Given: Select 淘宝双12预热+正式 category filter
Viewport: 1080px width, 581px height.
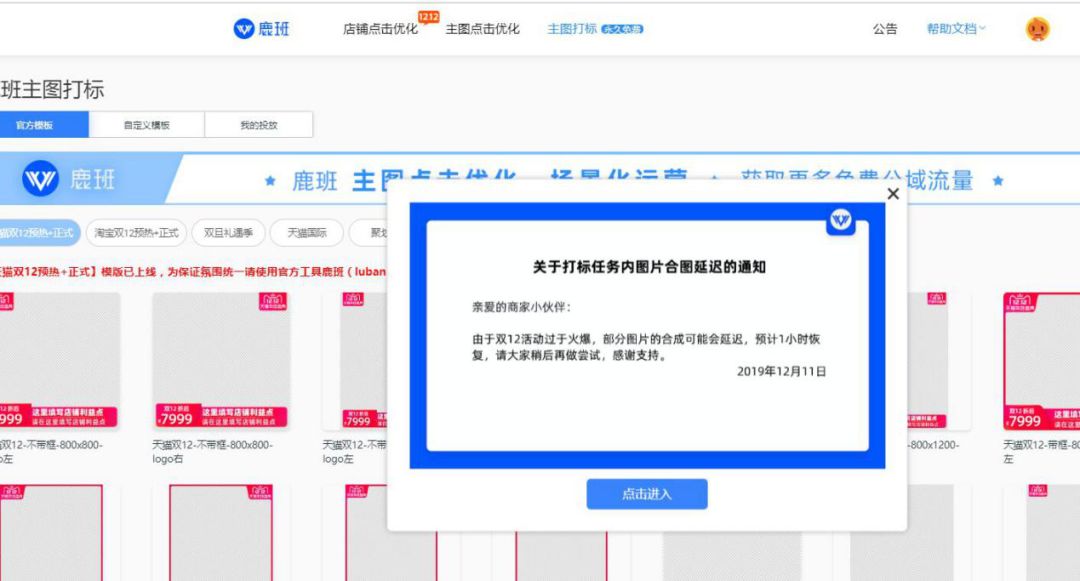Looking at the screenshot, I should click(x=136, y=233).
